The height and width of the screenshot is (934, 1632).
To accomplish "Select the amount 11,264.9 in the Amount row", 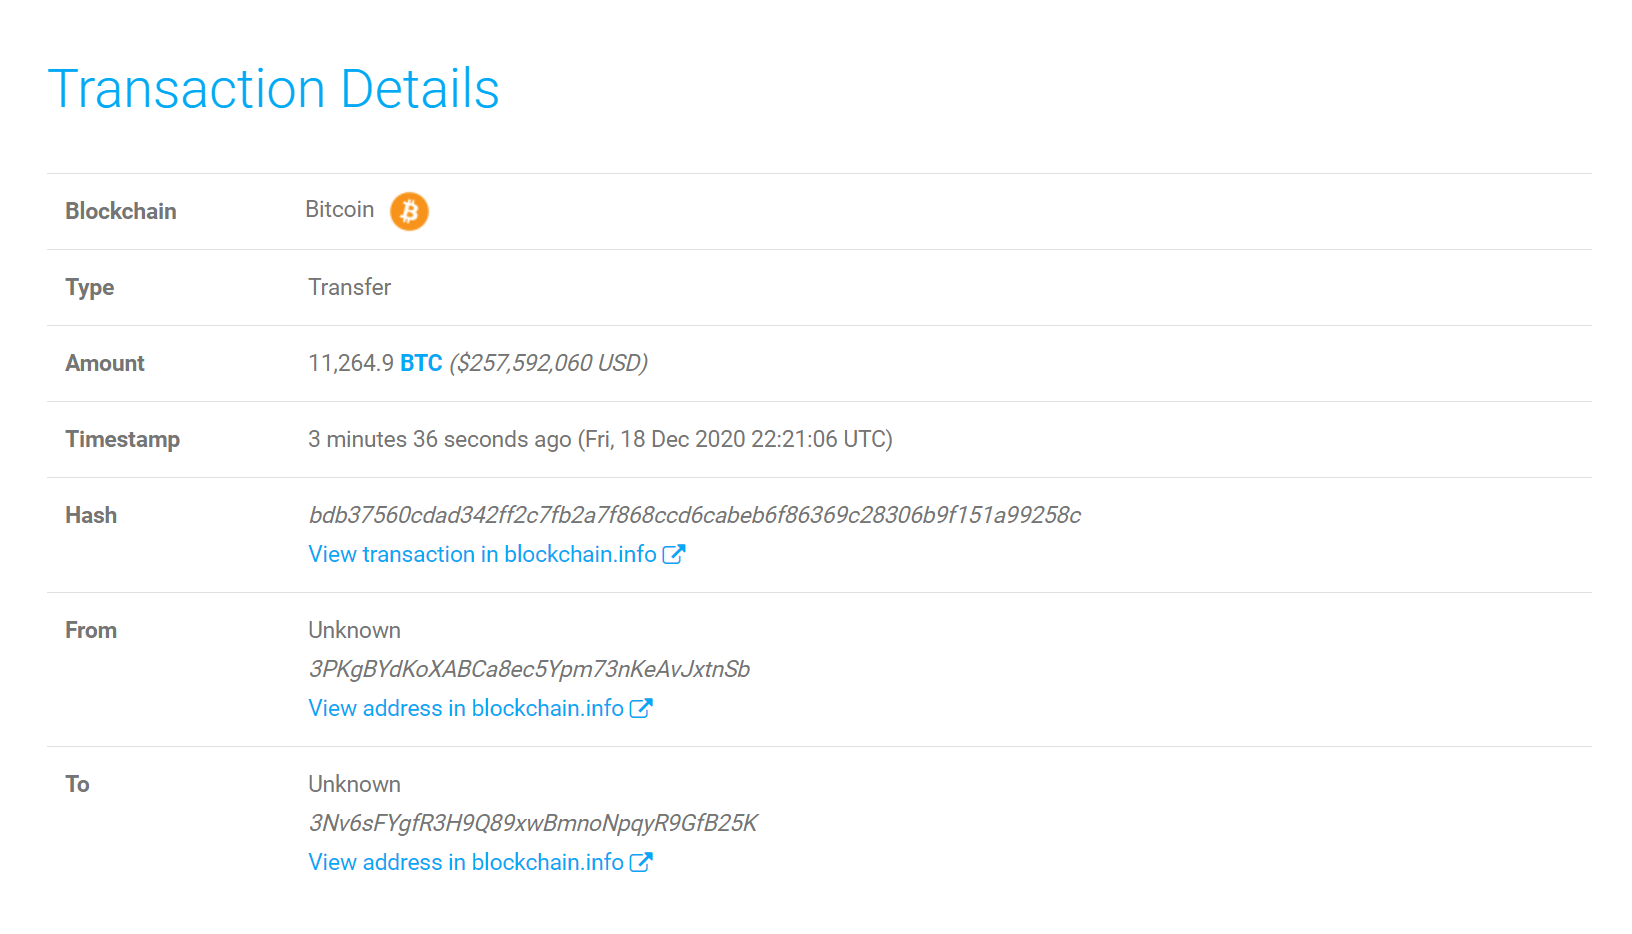I will pyautogui.click(x=350, y=363).
